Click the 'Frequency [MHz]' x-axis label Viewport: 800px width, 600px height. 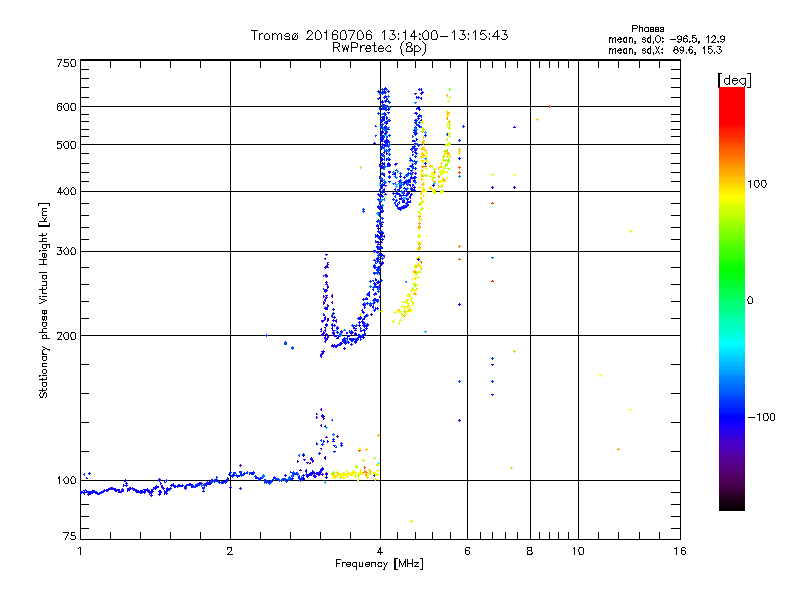[x=379, y=564]
